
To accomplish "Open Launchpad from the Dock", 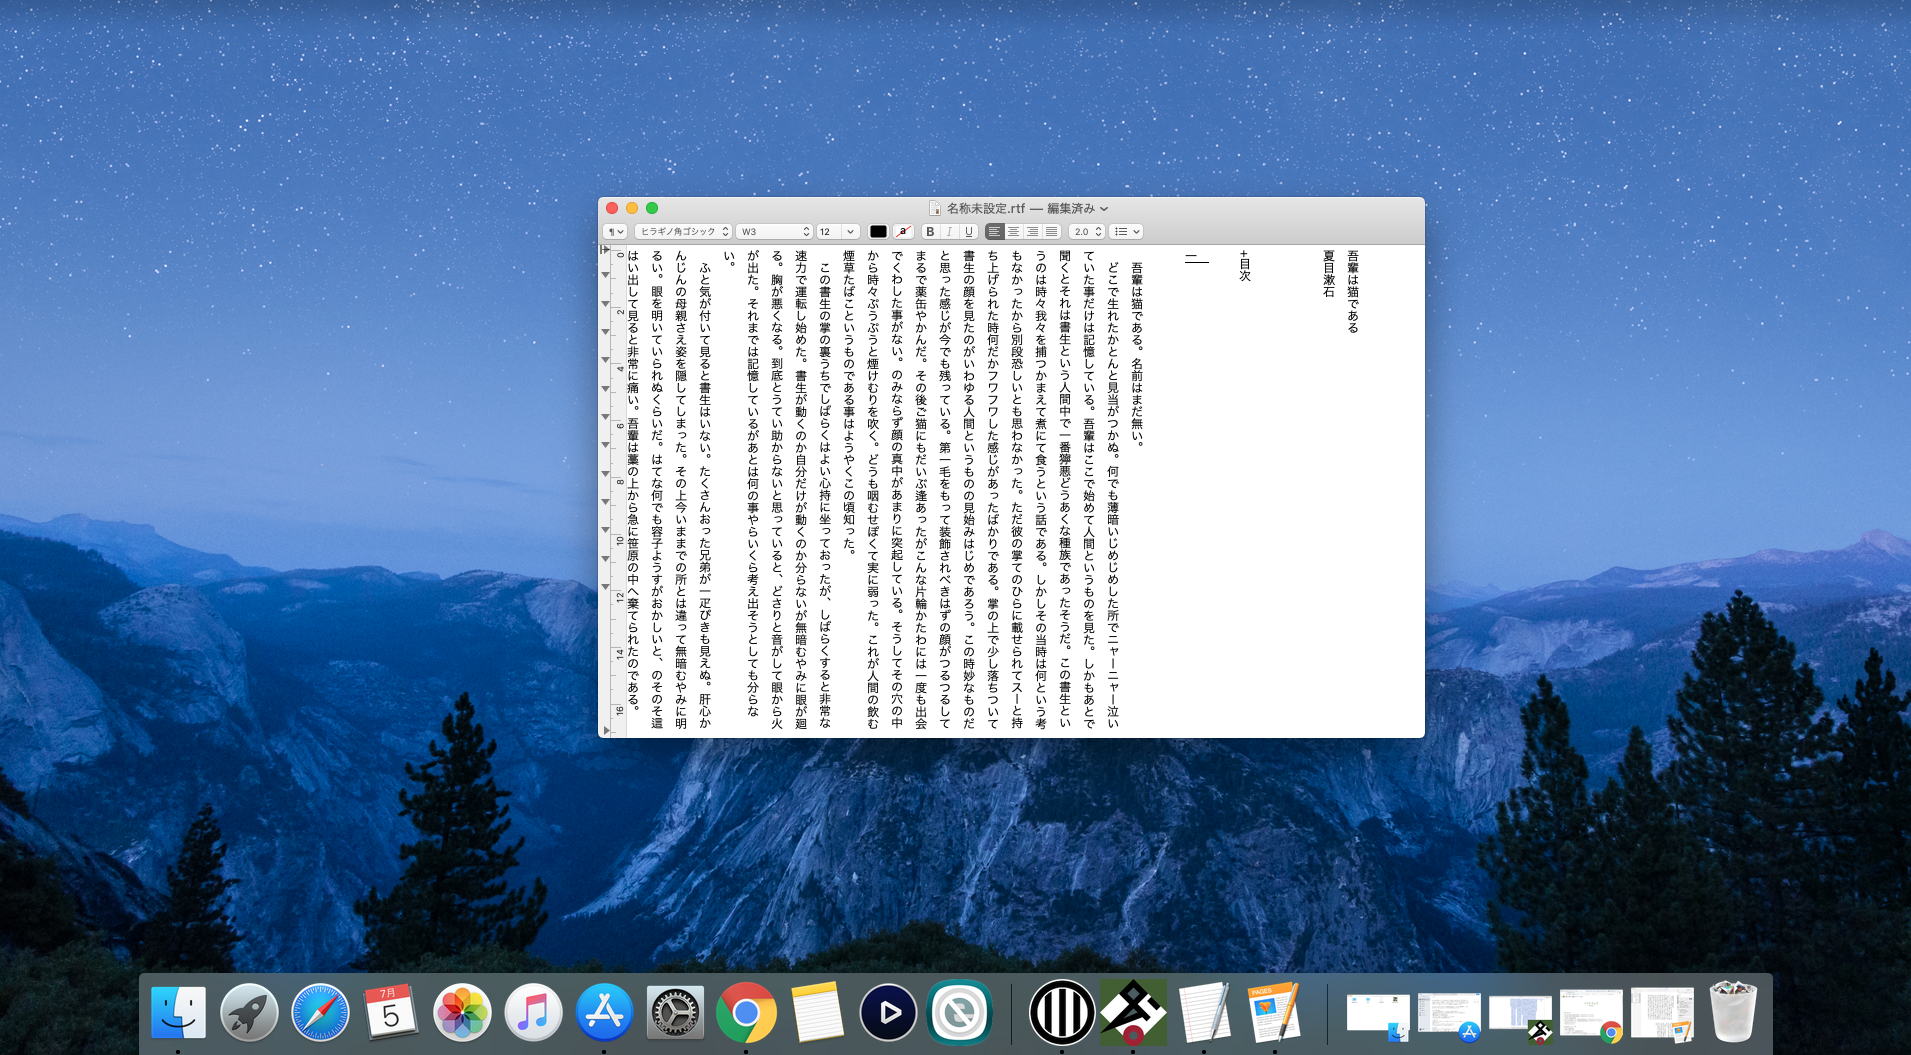I will [x=249, y=1012].
